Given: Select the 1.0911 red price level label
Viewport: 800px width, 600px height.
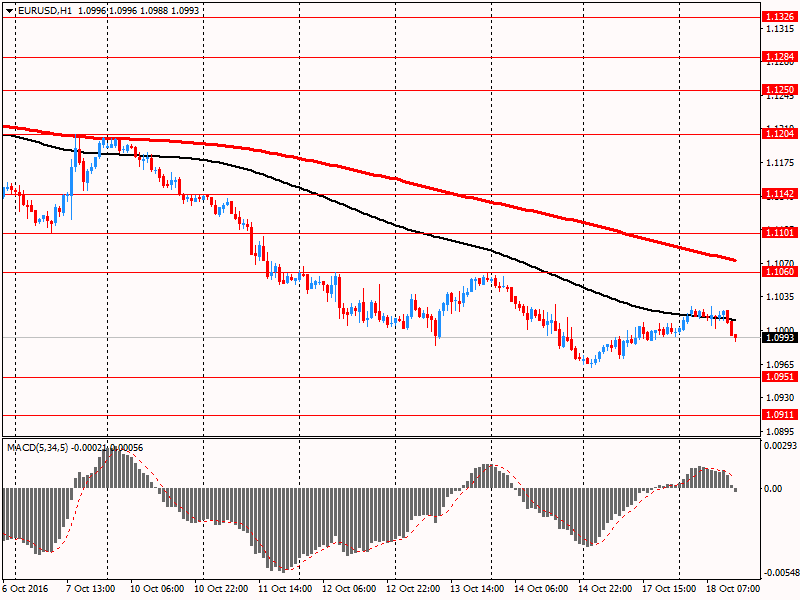Looking at the screenshot, I should tap(780, 415).
